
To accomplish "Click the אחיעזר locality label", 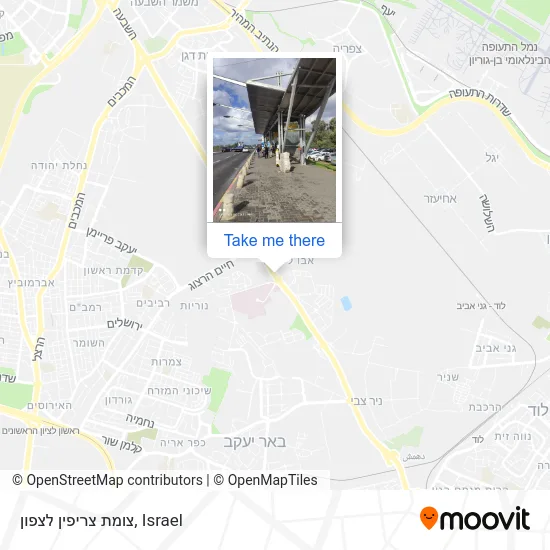I will tap(440, 199).
